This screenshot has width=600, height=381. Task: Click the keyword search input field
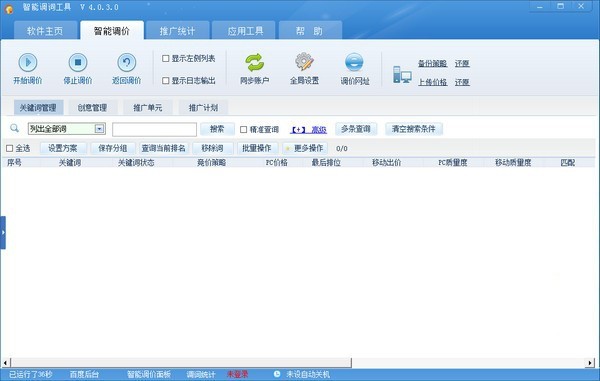tap(155, 129)
